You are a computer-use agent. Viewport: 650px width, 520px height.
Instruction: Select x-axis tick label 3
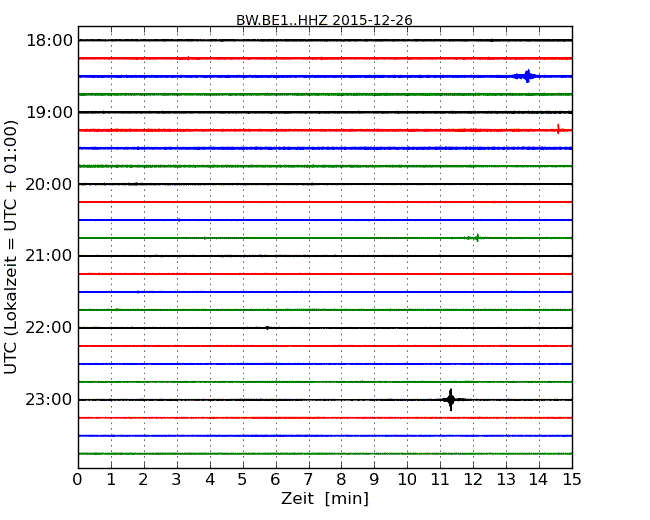(177, 479)
